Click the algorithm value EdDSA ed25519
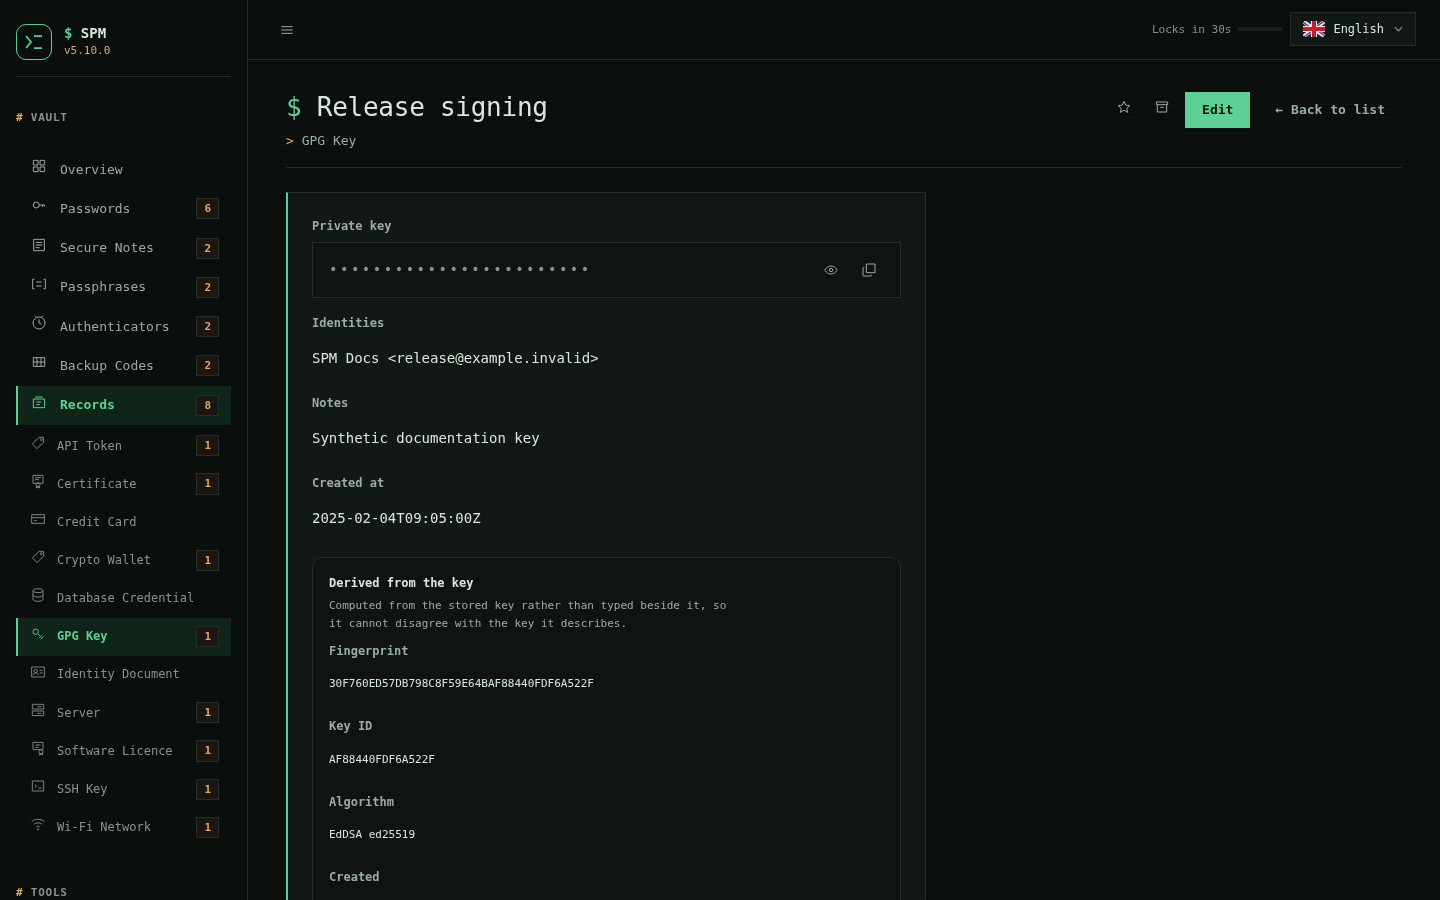1440x900 pixels. point(372,834)
